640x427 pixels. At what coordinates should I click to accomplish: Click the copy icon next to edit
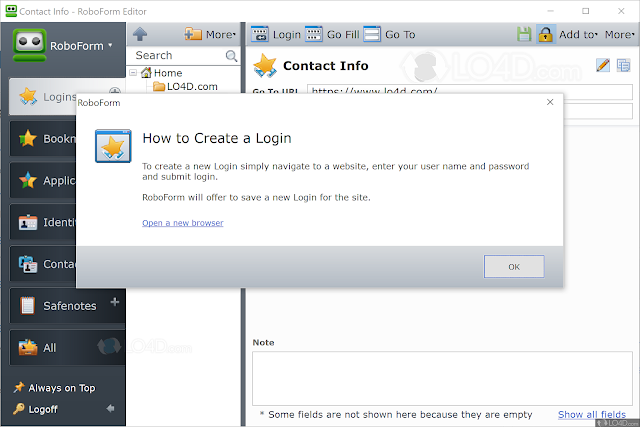tap(623, 65)
